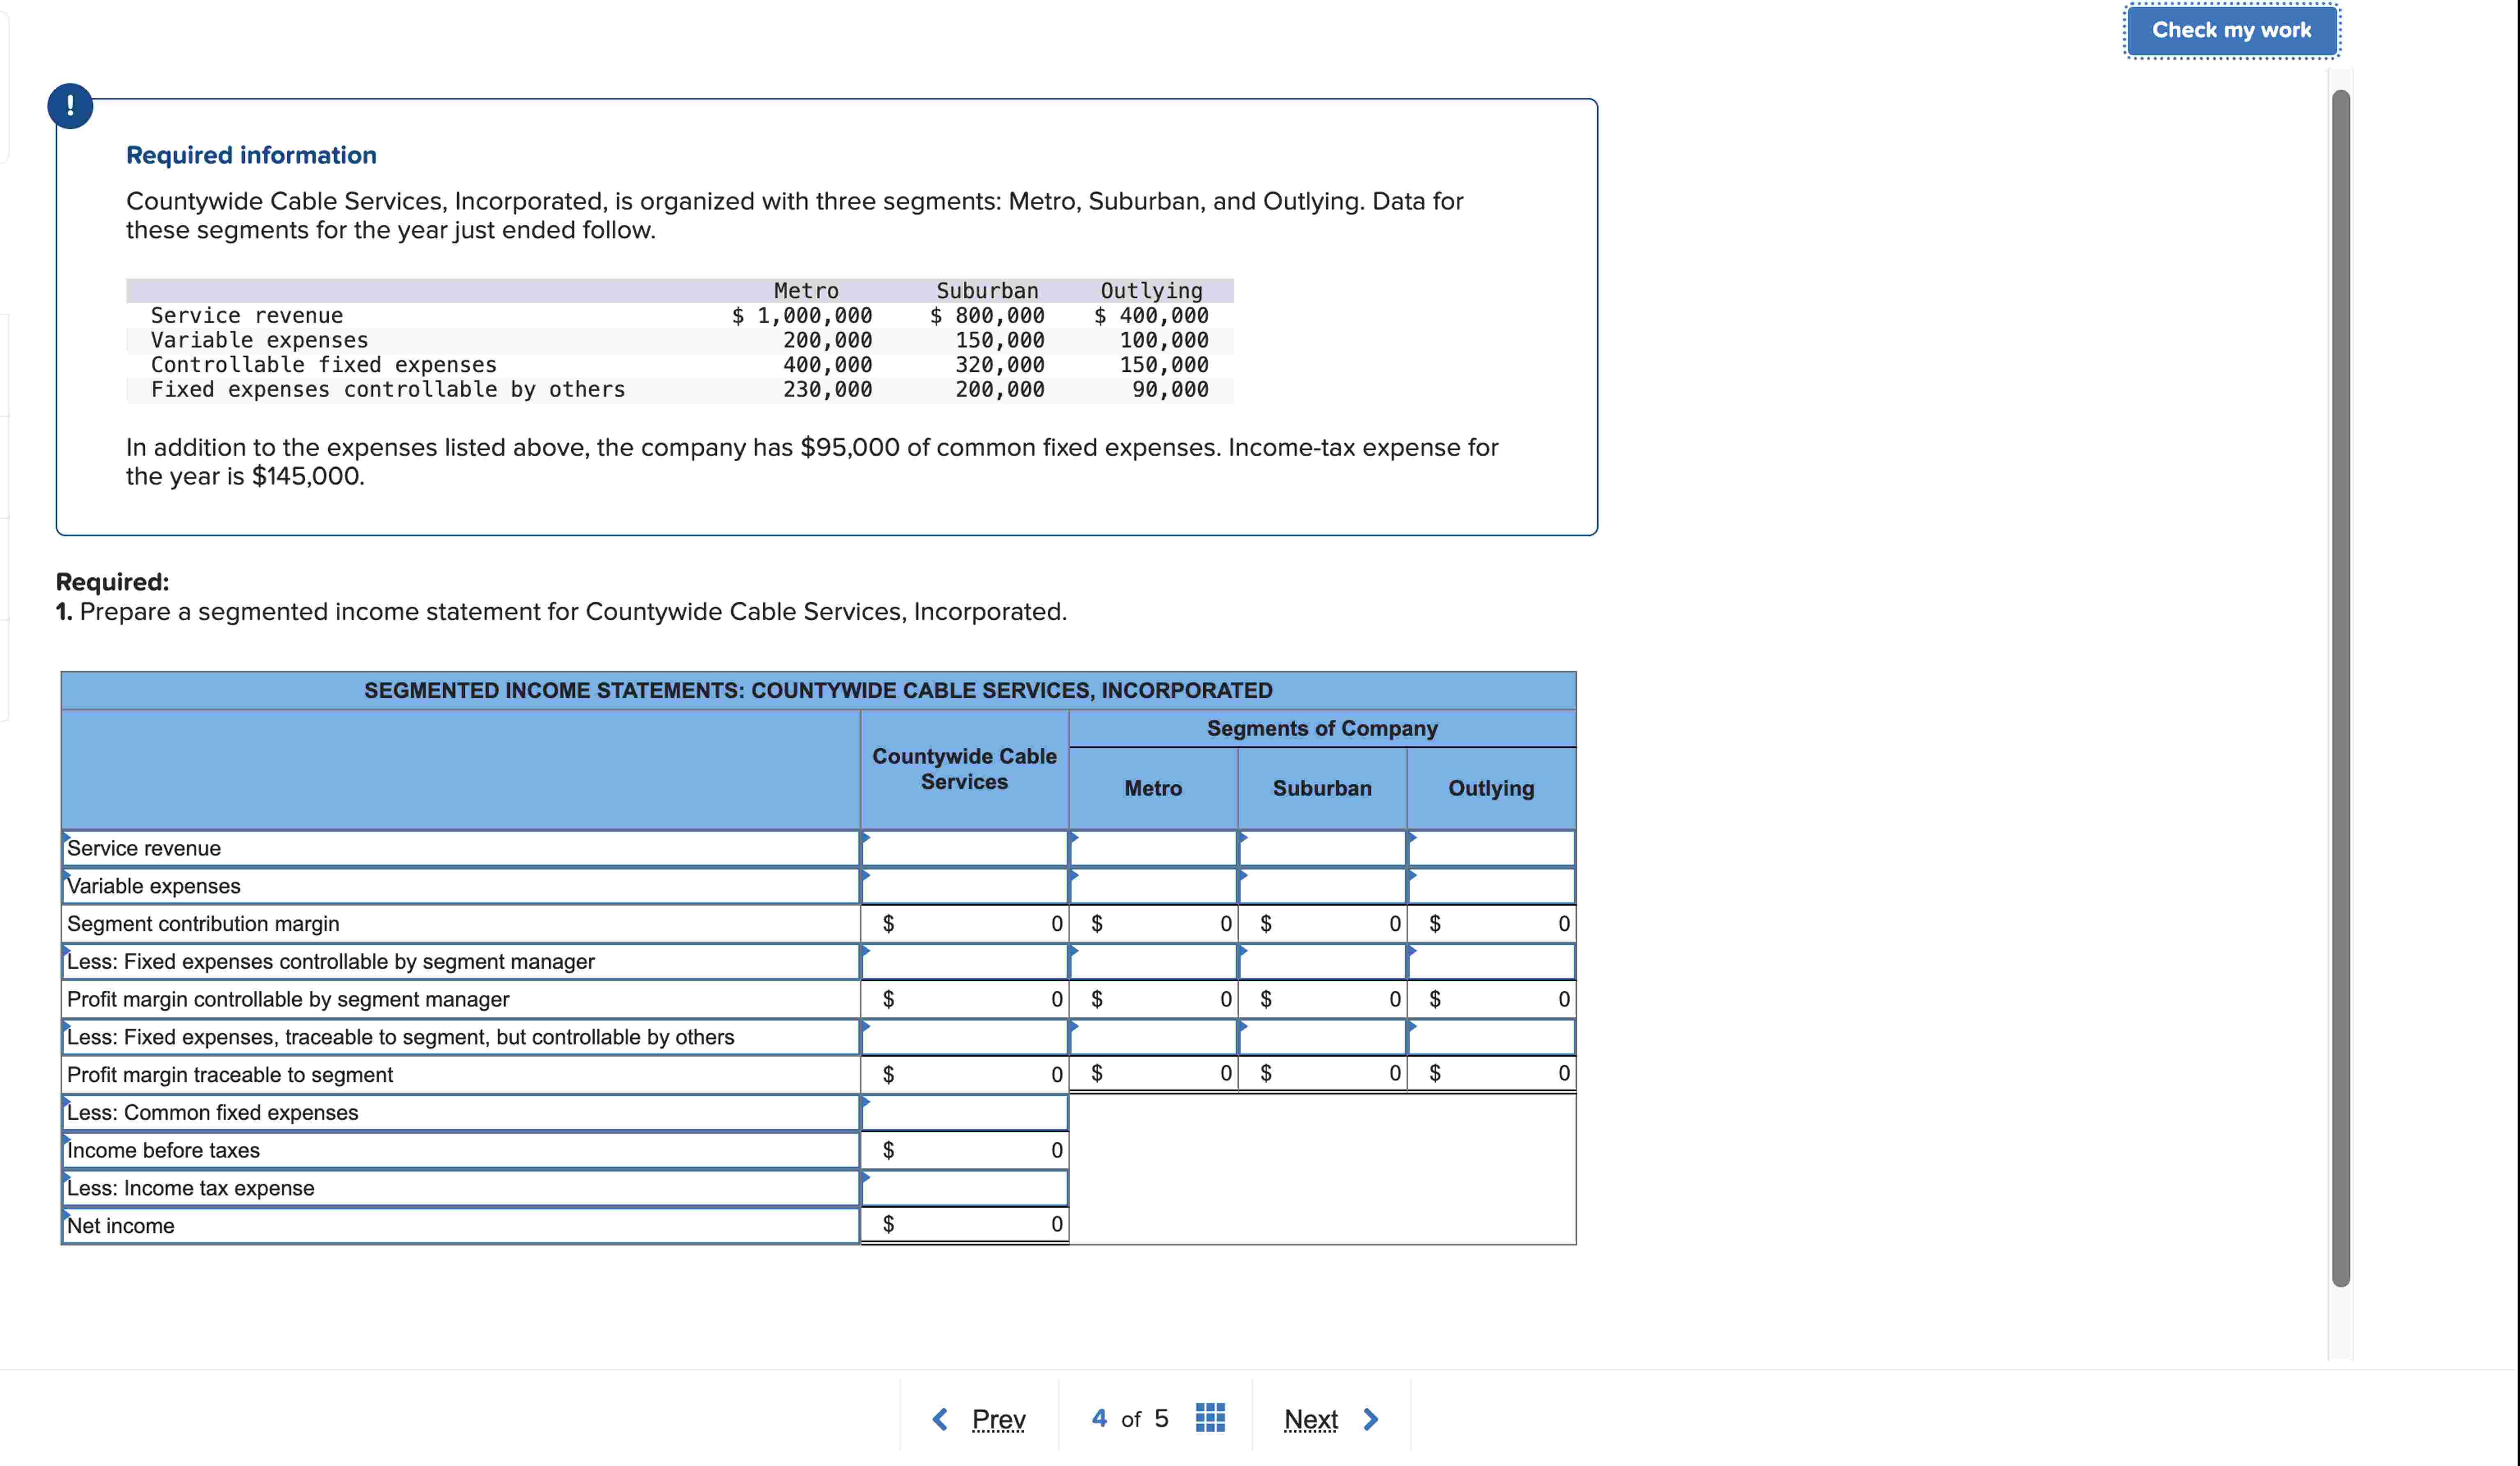Open Less: Common fixed expenses label dropdown
The image size is (2520, 1466).
(x=460, y=1112)
